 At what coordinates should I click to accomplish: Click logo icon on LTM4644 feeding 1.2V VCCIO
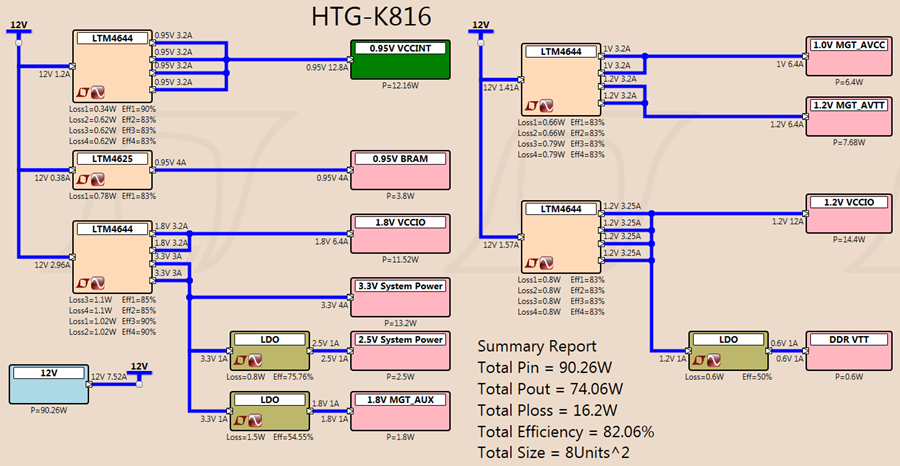point(540,263)
